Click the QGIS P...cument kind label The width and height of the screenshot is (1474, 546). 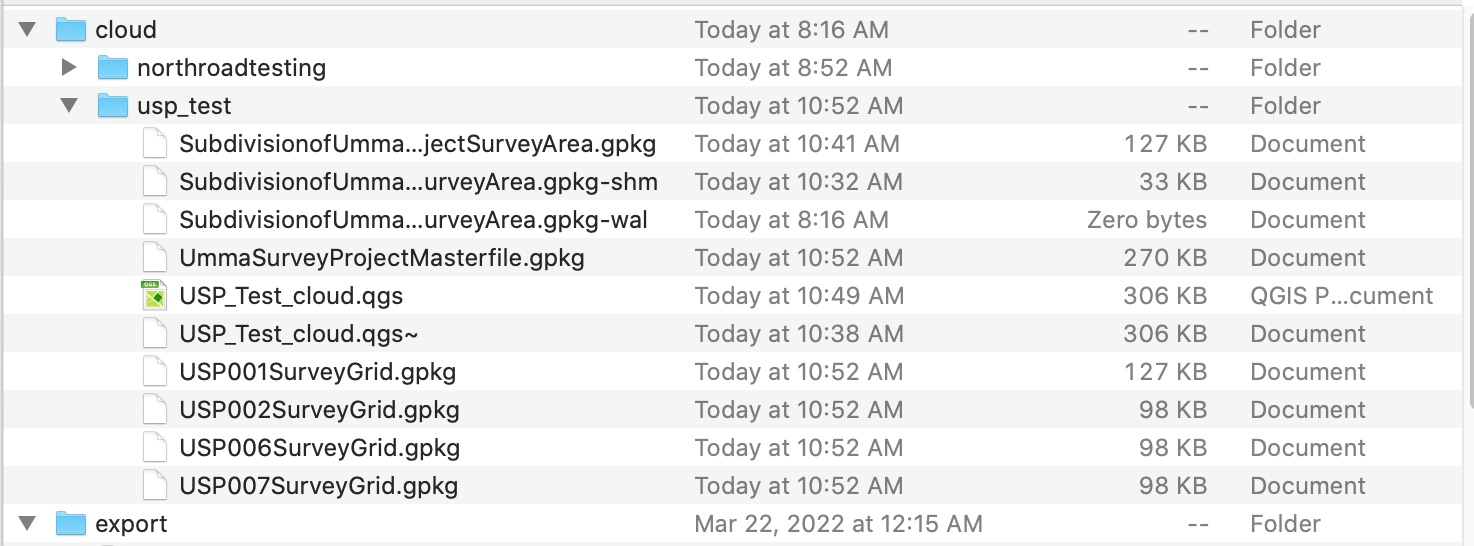1341,296
